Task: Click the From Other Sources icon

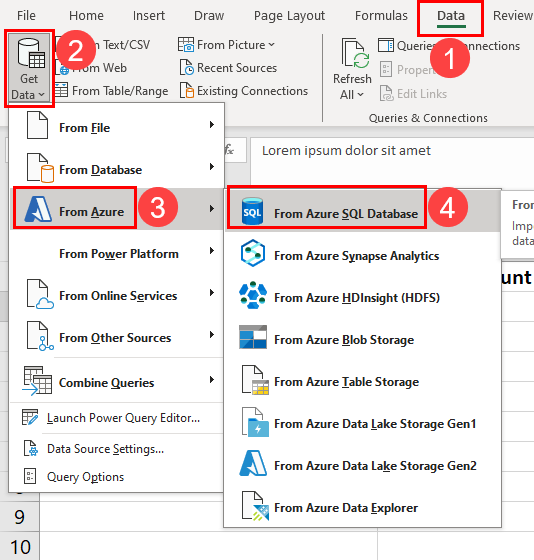Action: (x=40, y=336)
